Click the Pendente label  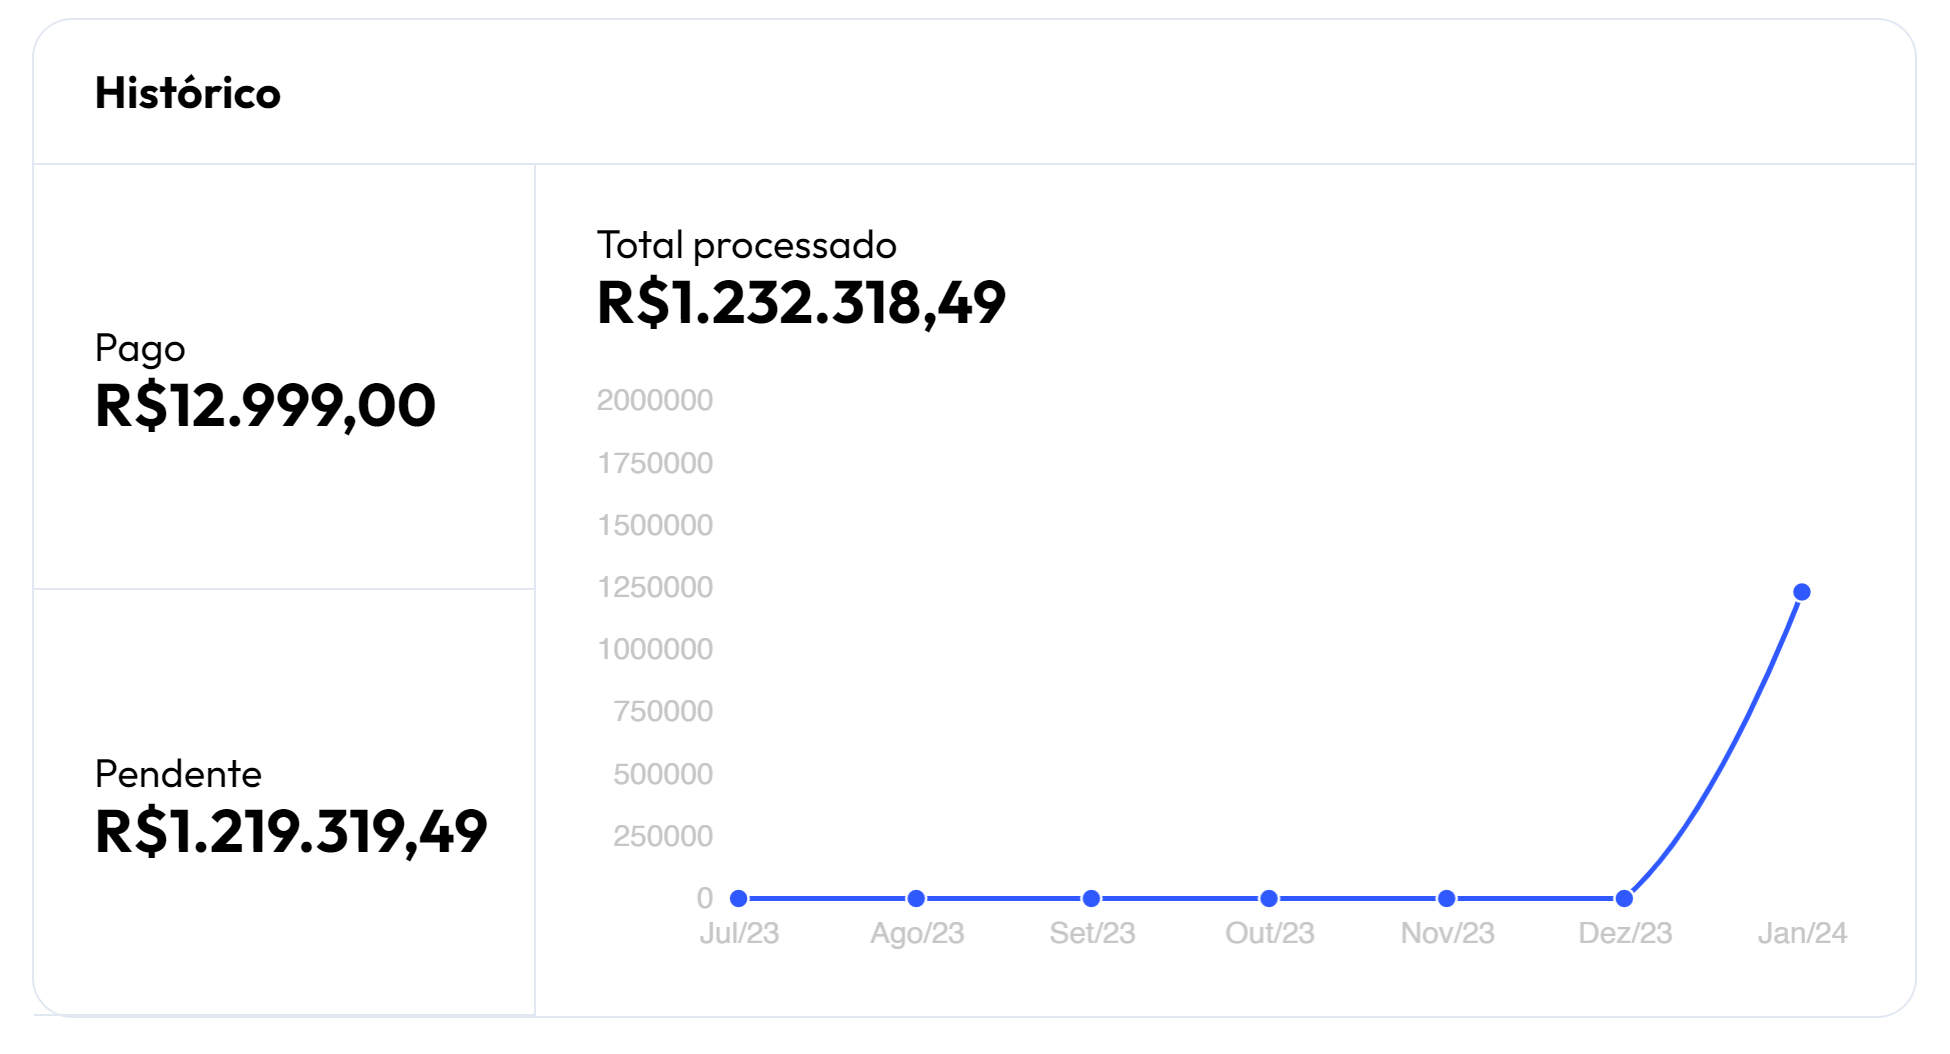[178, 774]
